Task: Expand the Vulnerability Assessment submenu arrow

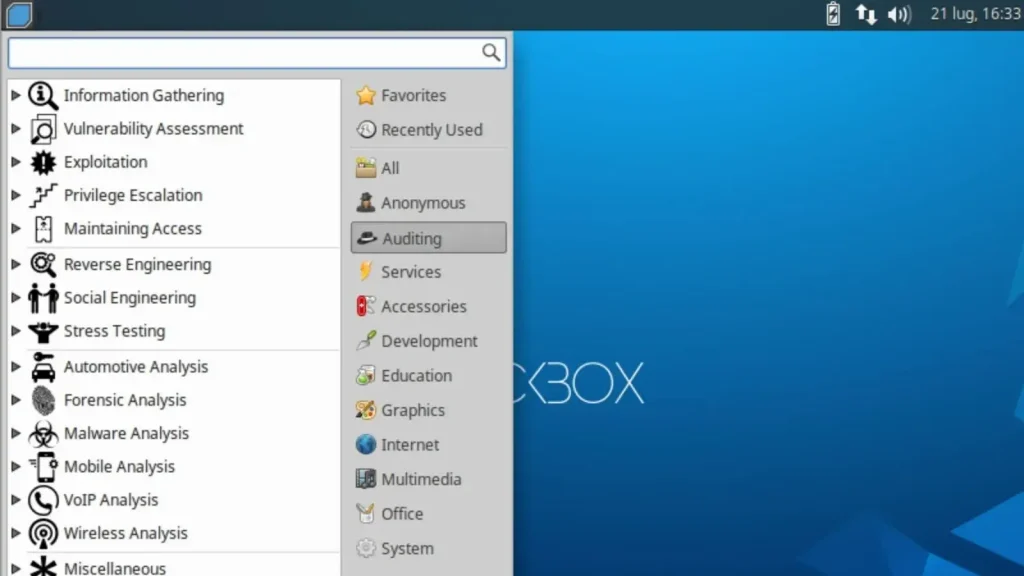Action: (x=16, y=129)
